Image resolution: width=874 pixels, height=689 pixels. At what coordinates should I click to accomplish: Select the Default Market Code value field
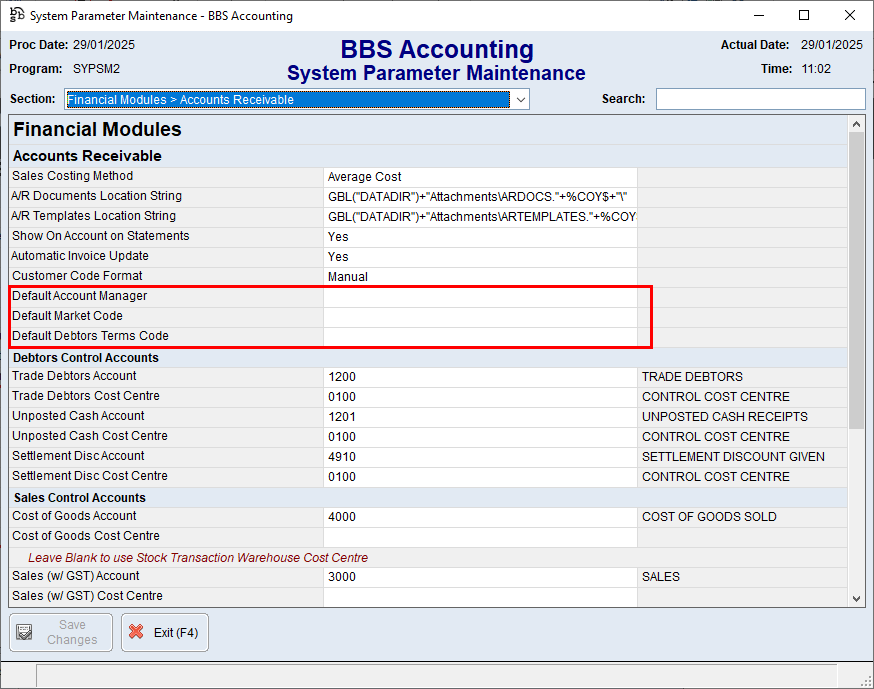[480, 317]
